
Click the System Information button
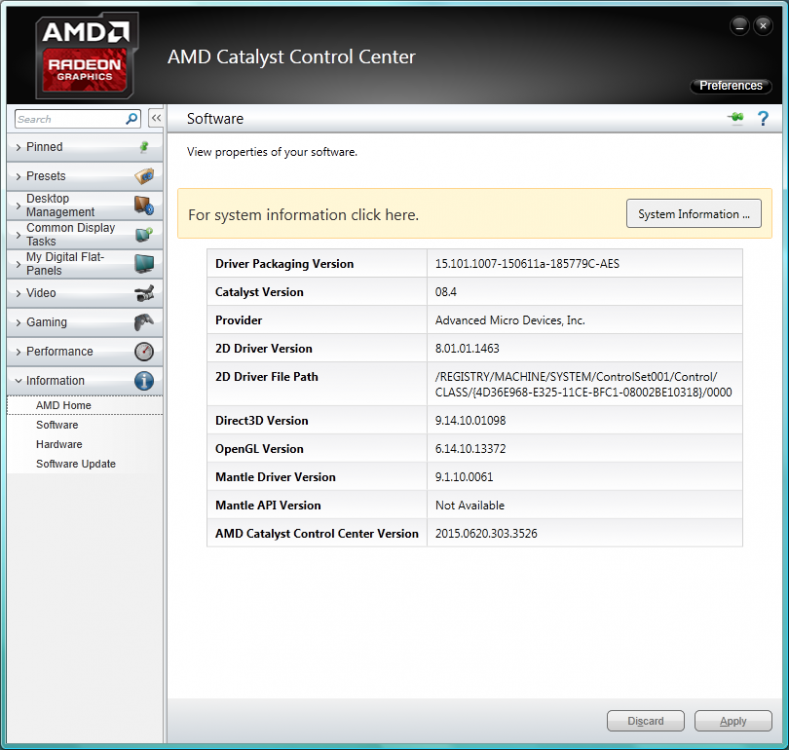coord(693,213)
